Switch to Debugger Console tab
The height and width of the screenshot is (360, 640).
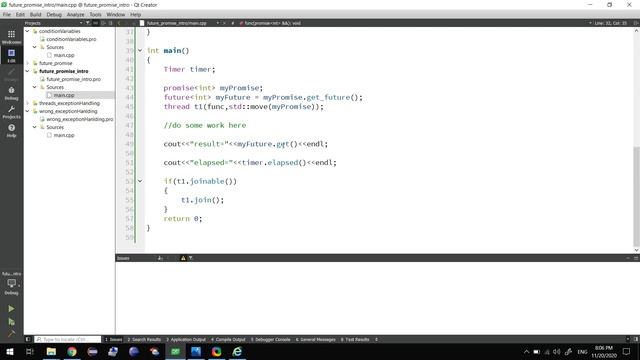tap(271, 340)
